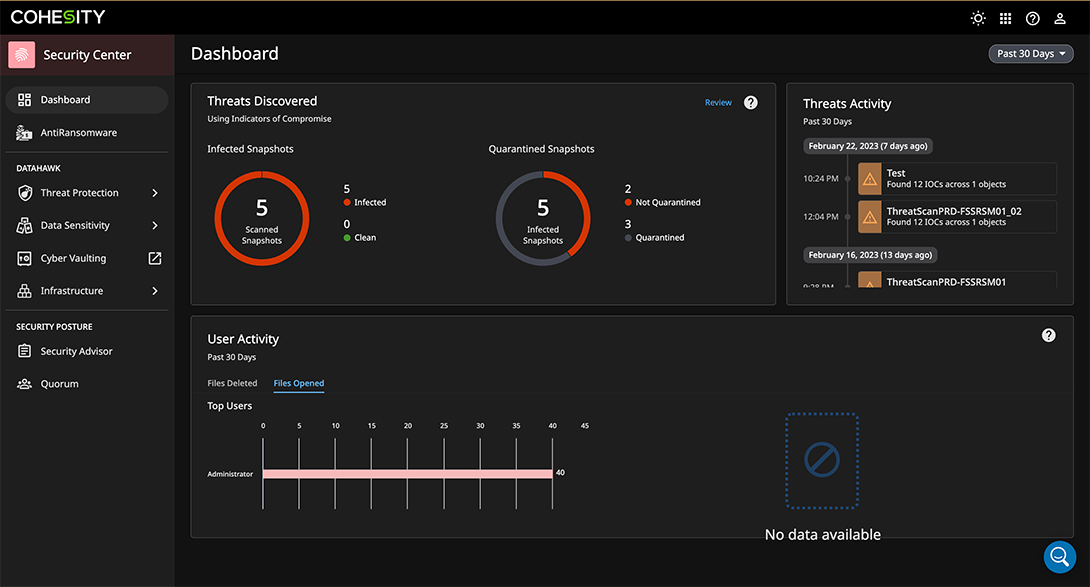The image size is (1090, 587).
Task: Click the Review link in Threats Discovered
Action: click(718, 102)
